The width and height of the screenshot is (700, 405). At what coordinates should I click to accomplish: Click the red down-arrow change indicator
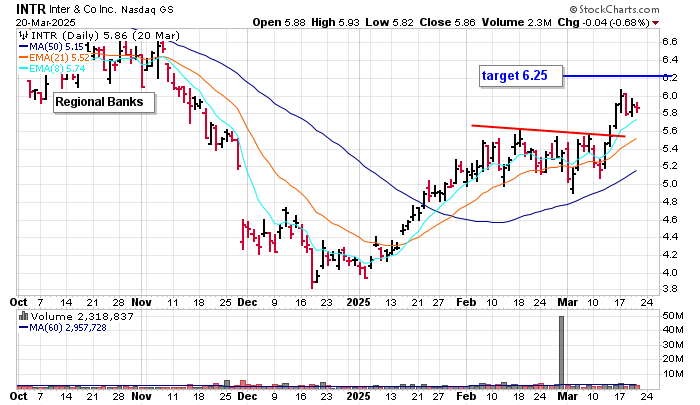(655, 23)
